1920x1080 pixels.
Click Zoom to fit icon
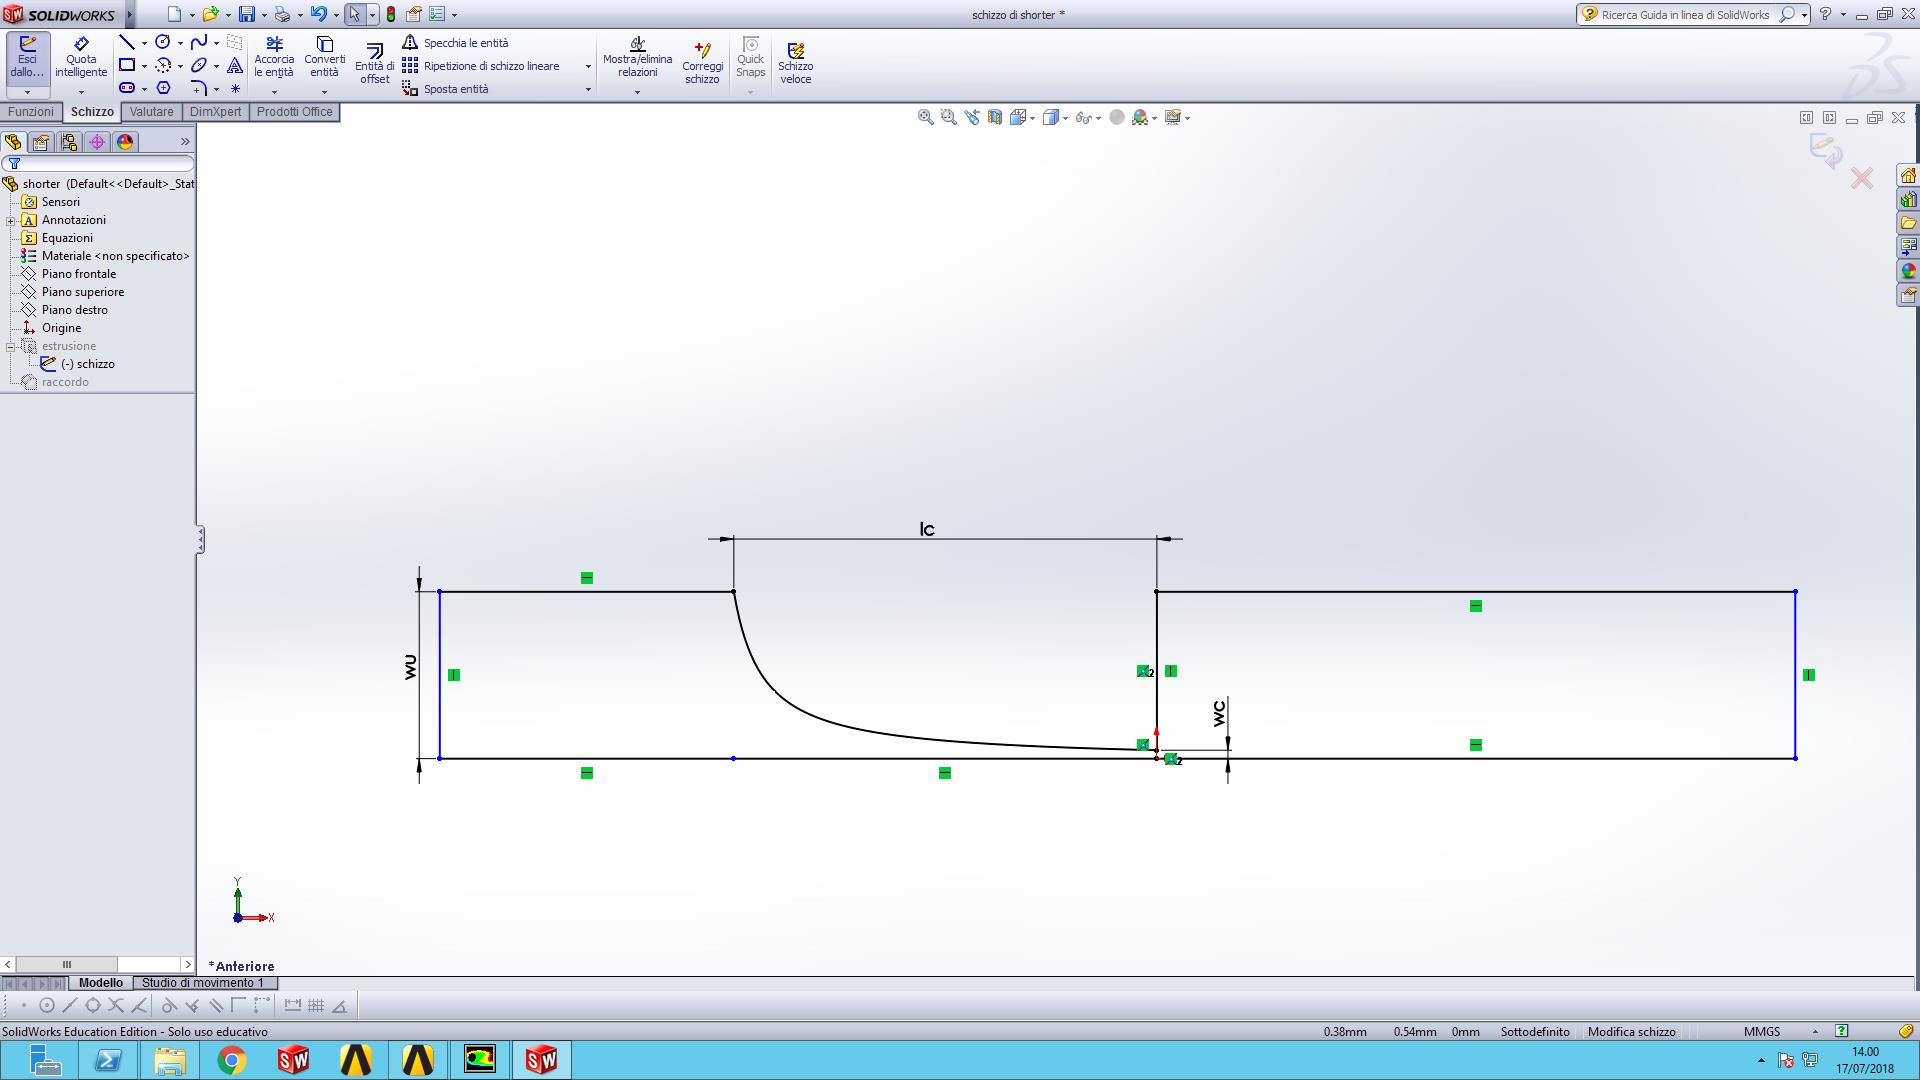(x=925, y=117)
